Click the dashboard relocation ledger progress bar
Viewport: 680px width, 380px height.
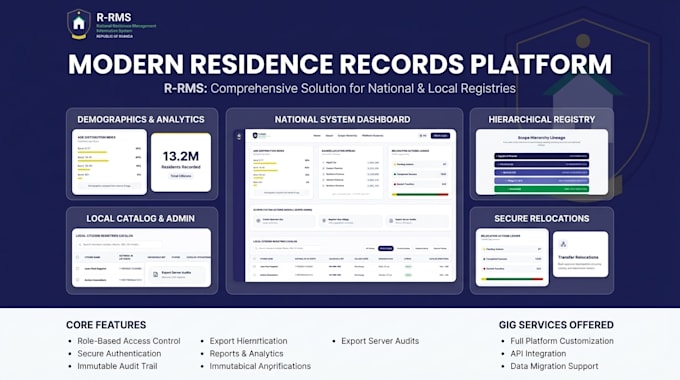[420, 194]
